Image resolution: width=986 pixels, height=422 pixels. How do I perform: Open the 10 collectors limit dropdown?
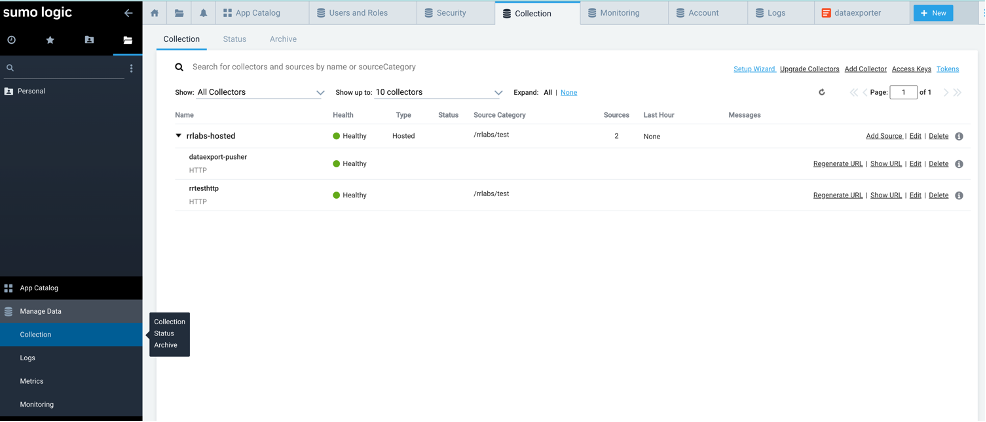(439, 92)
